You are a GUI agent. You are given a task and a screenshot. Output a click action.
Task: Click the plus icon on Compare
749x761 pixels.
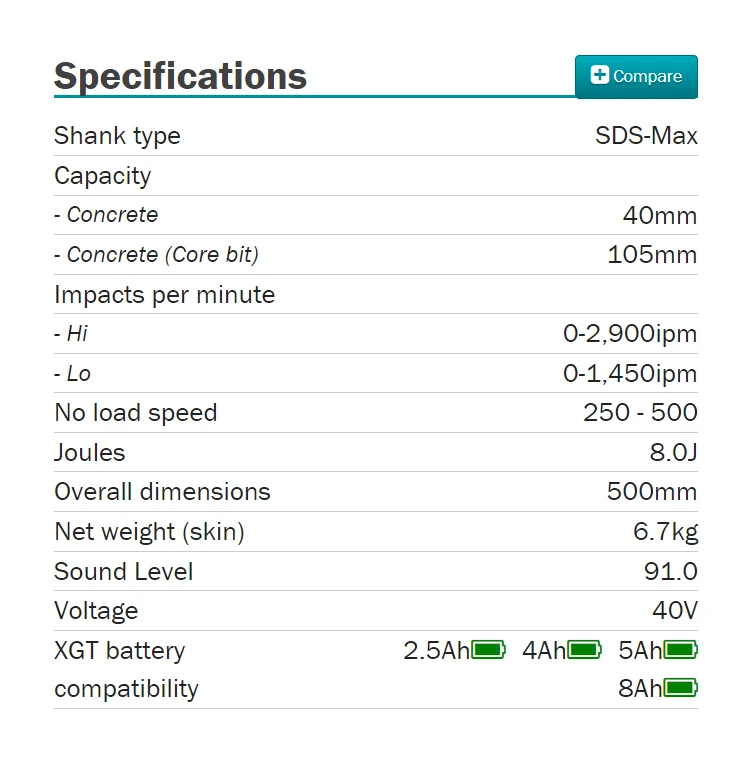[x=599, y=76]
